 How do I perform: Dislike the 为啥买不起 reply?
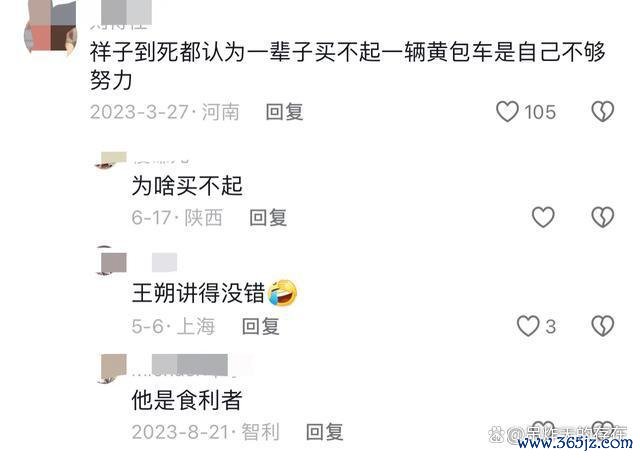tap(603, 217)
